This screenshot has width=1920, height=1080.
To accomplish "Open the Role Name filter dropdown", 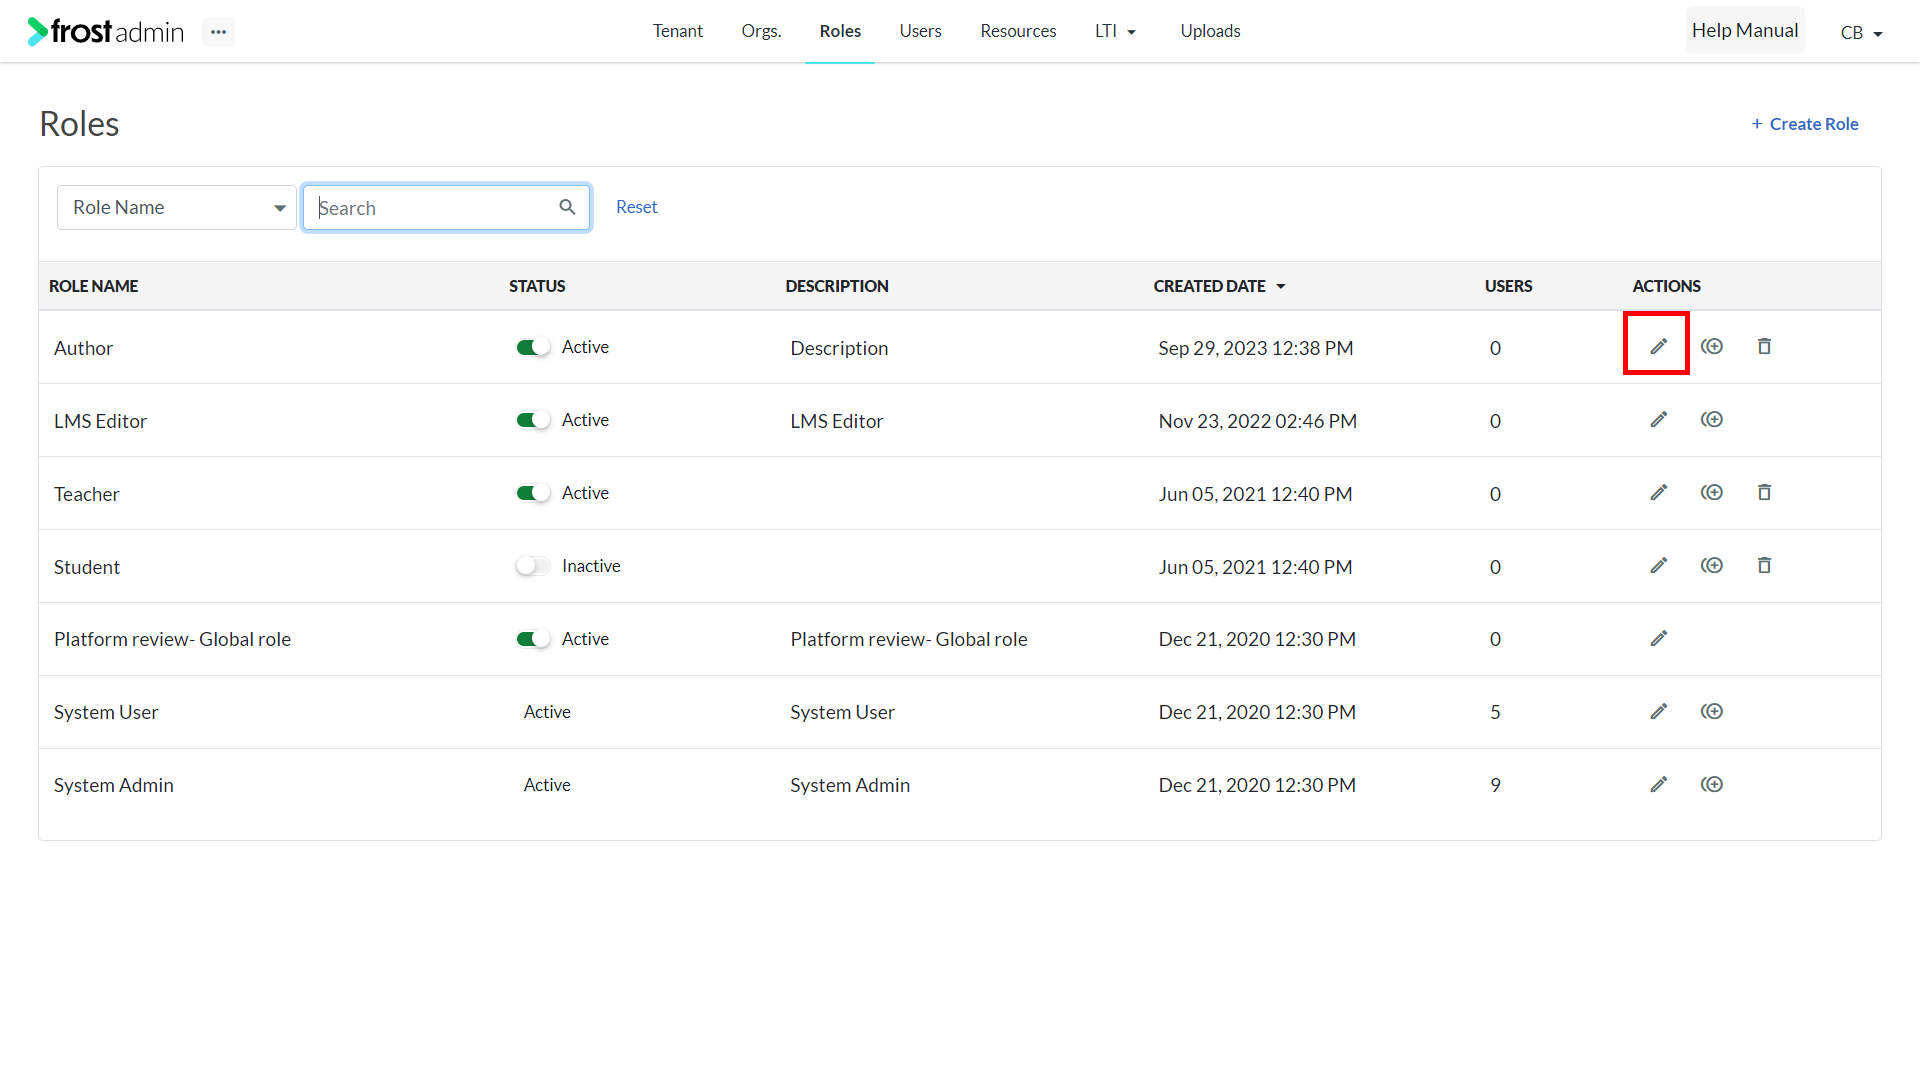I will pyautogui.click(x=177, y=207).
